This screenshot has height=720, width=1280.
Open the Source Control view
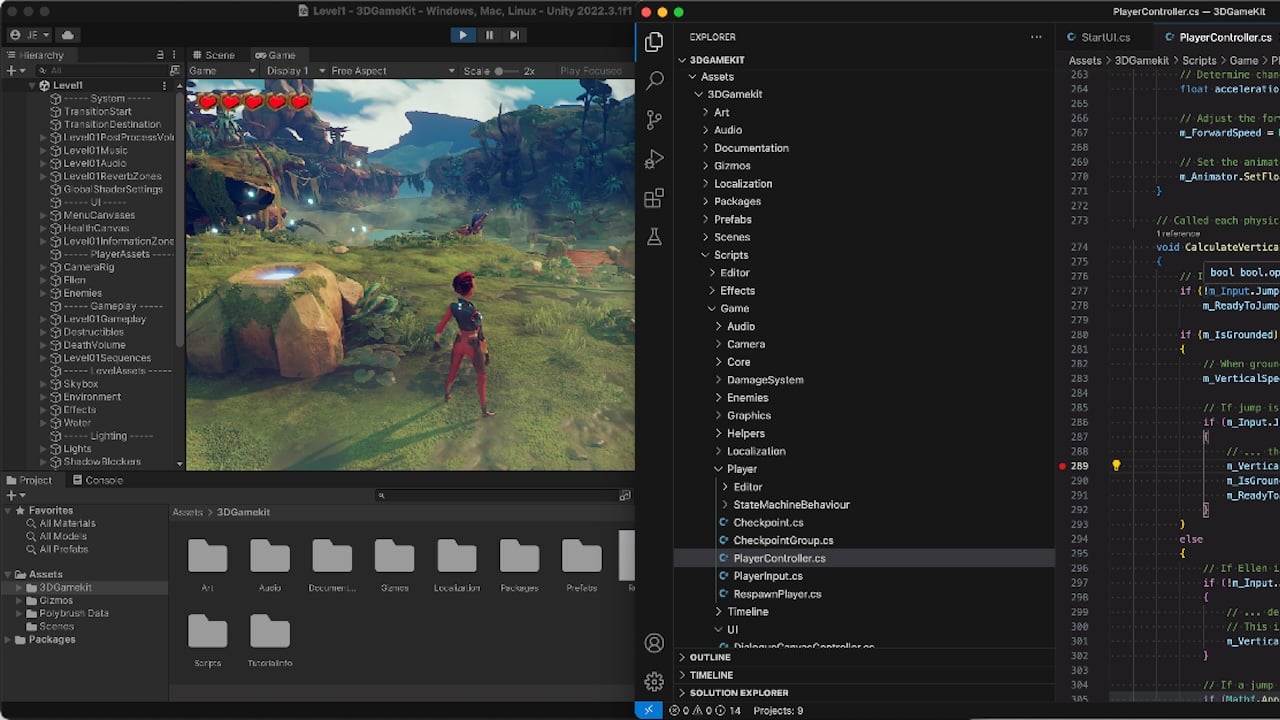coord(654,119)
